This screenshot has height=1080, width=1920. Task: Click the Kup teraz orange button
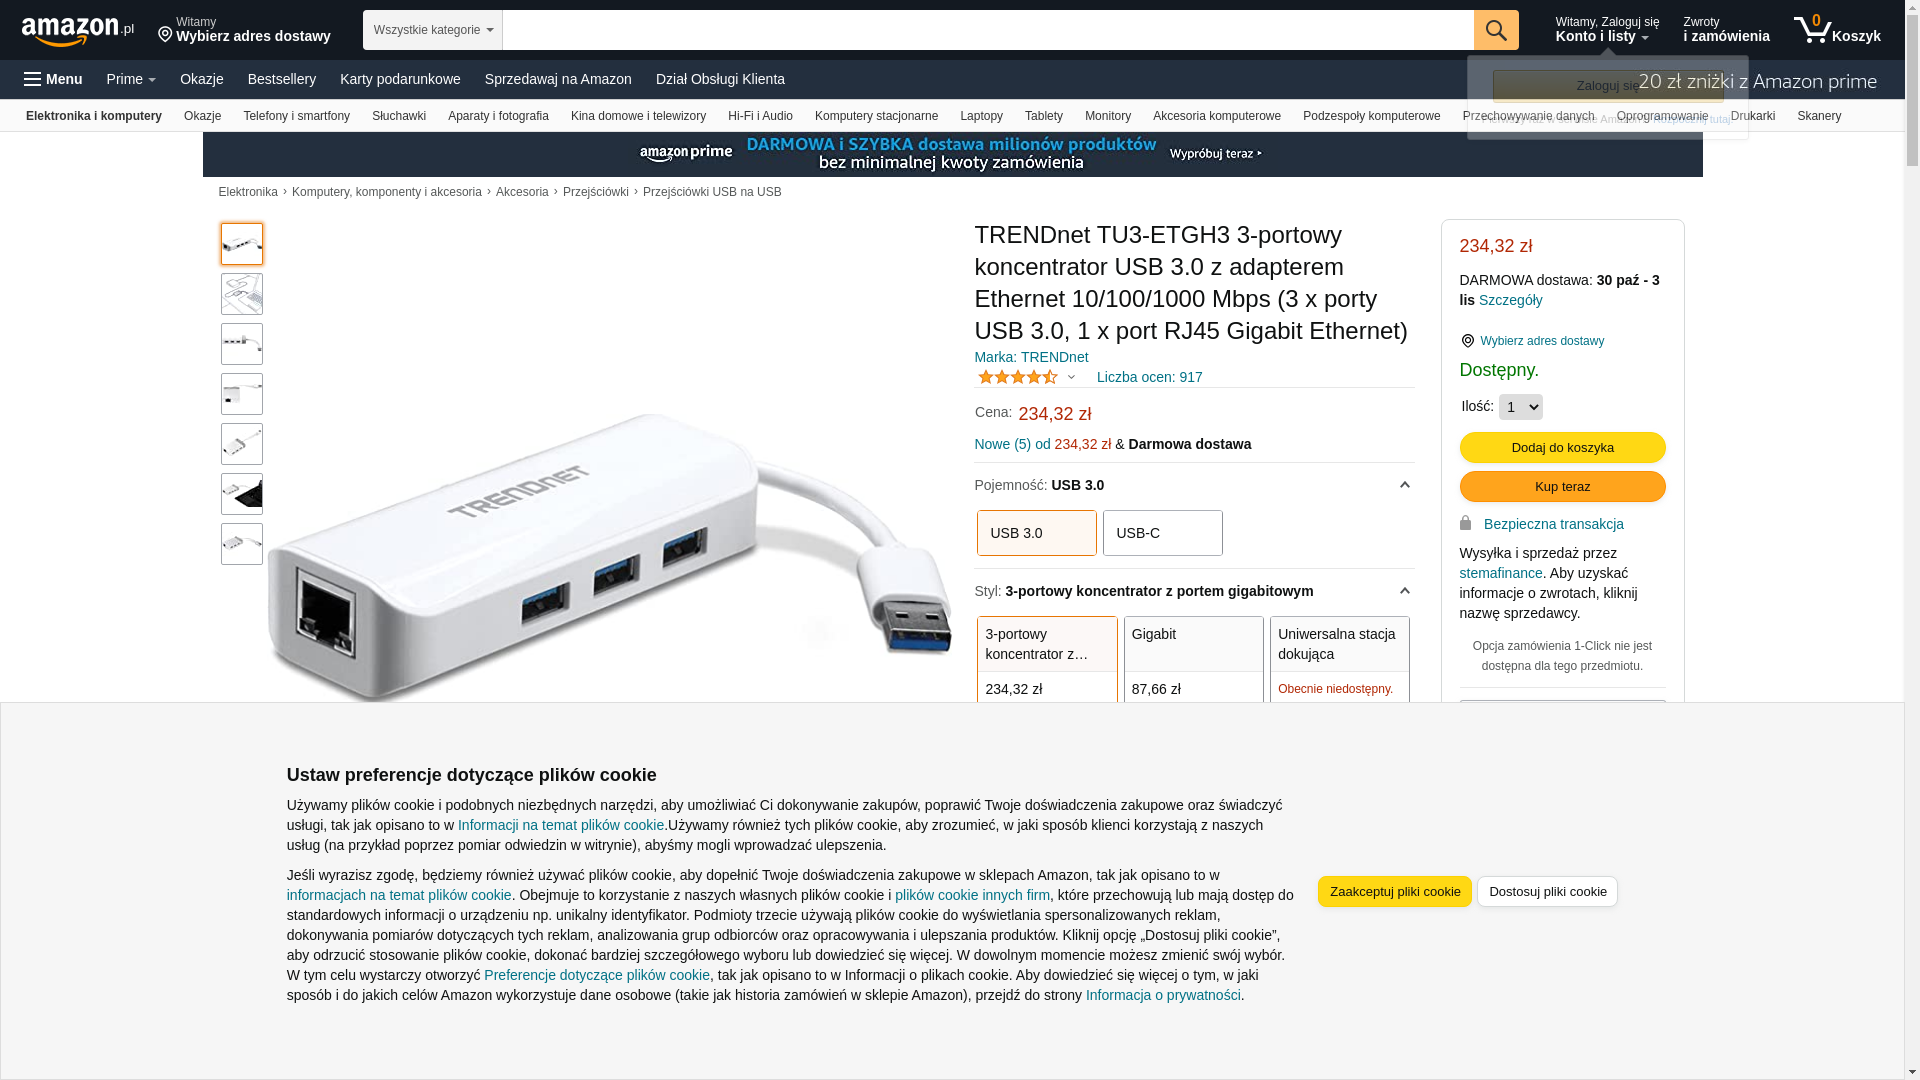tap(1562, 486)
